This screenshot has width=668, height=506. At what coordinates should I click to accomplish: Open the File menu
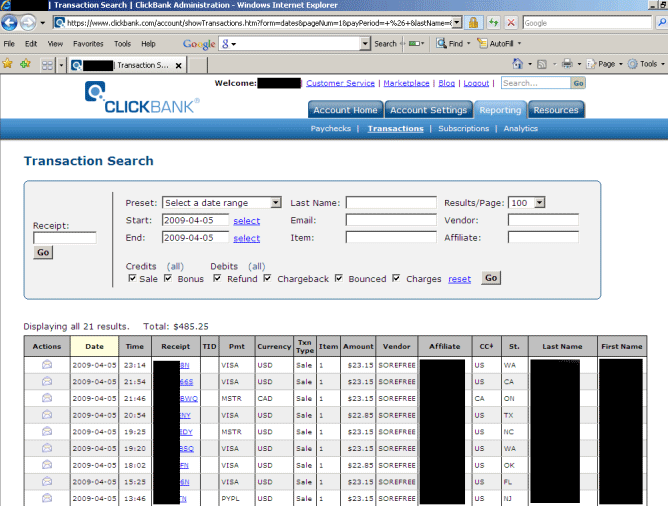pos(9,43)
